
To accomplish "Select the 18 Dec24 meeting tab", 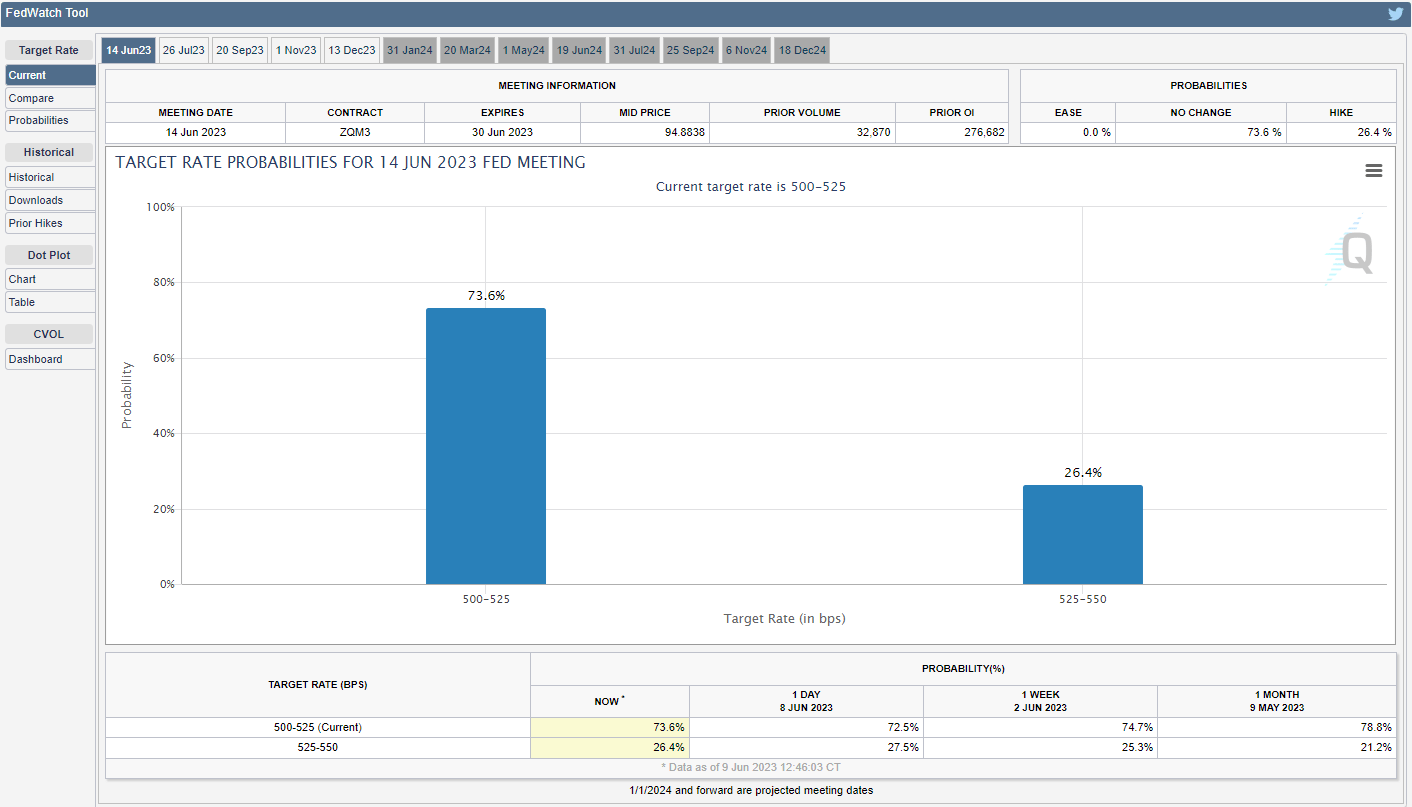I will [x=802, y=50].
